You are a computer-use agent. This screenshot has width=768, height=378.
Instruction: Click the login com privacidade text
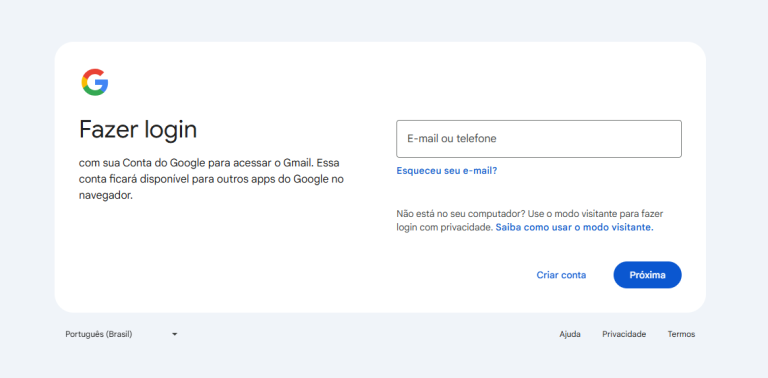444,228
